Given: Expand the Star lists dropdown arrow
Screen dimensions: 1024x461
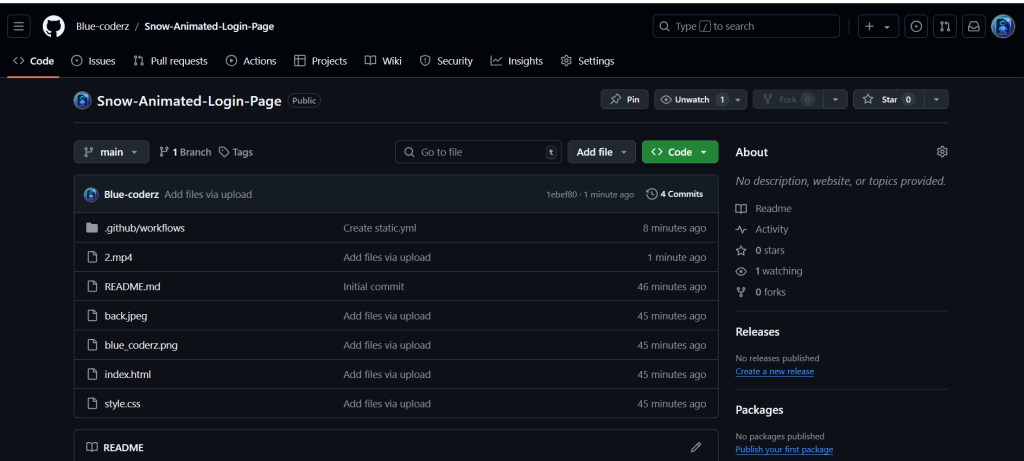Looking at the screenshot, I should (x=936, y=99).
